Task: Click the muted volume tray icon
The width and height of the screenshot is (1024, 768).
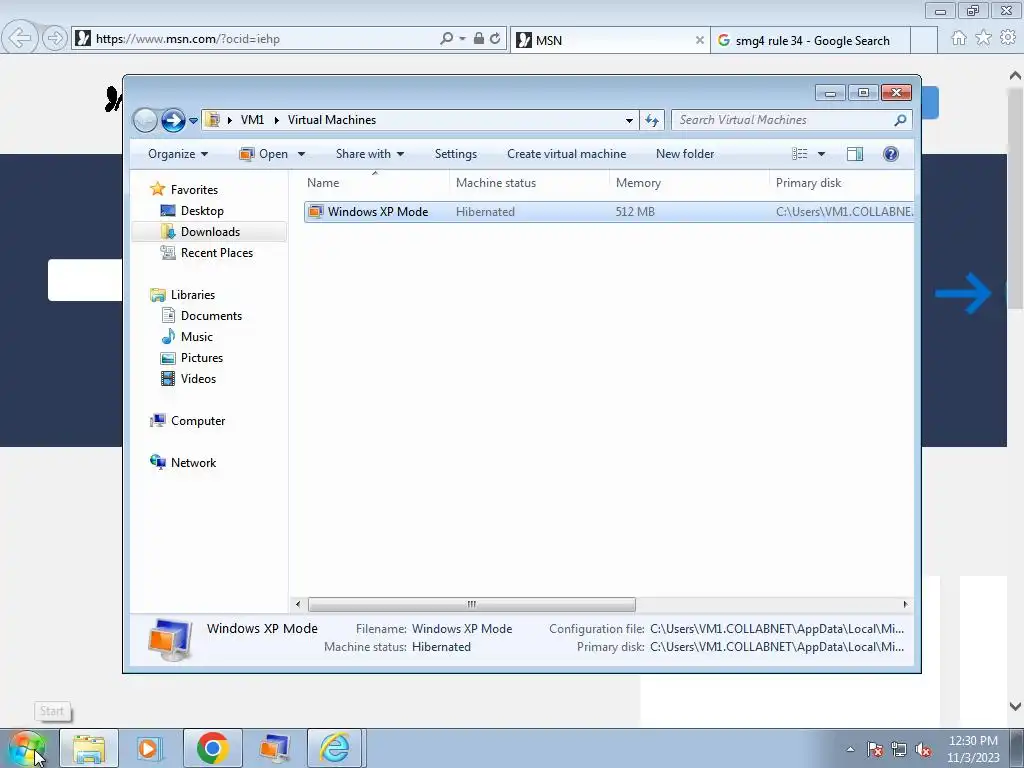Action: point(923,750)
